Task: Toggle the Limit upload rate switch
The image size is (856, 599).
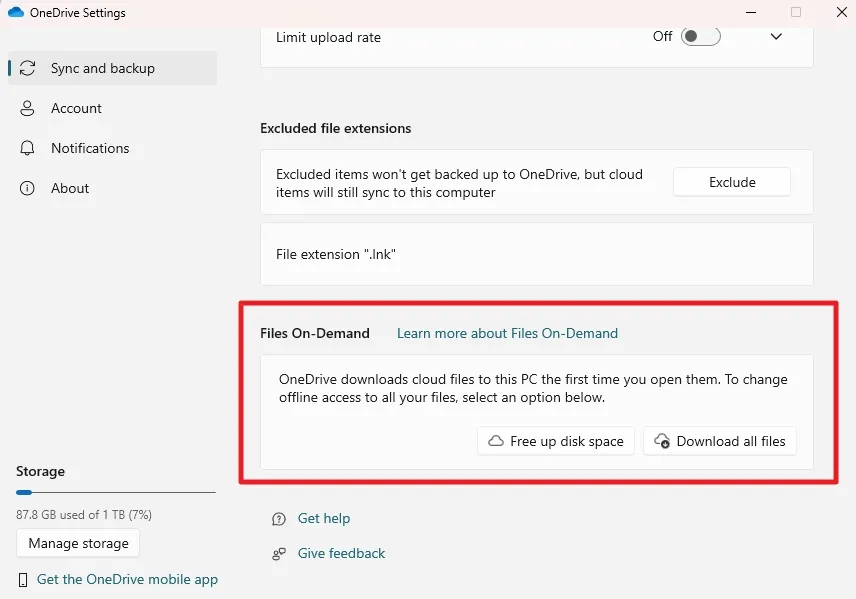Action: [701, 37]
